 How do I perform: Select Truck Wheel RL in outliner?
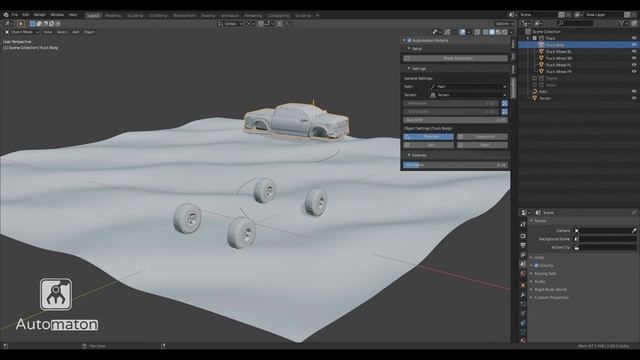tap(559, 52)
